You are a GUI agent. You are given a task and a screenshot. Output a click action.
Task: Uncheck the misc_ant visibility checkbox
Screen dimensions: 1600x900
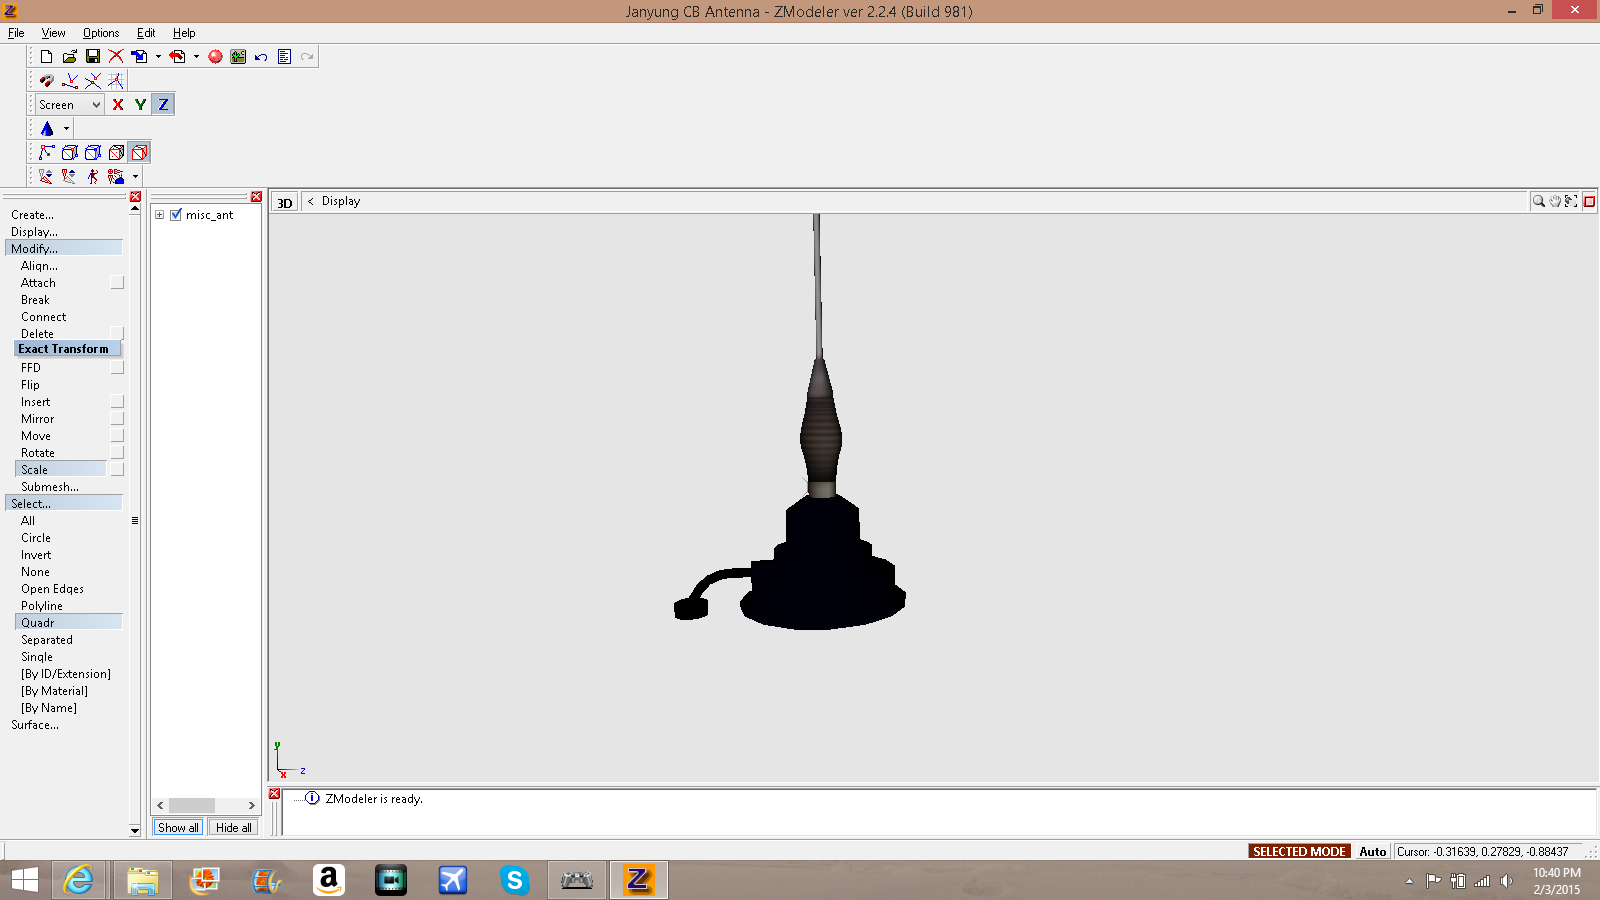point(176,215)
